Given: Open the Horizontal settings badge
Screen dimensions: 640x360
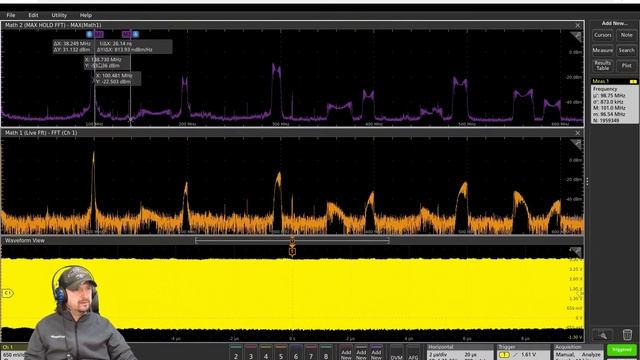Looking at the screenshot, I should 460,352.
